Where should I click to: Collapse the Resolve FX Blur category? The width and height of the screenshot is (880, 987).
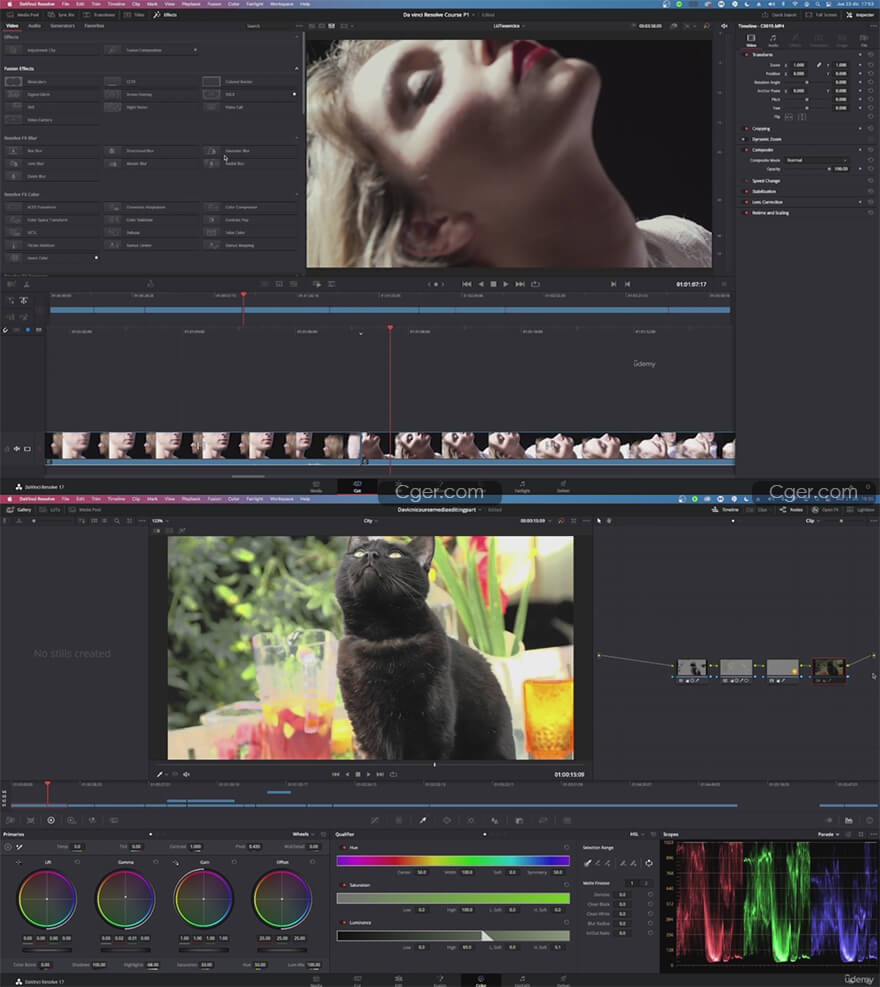click(x=296, y=138)
